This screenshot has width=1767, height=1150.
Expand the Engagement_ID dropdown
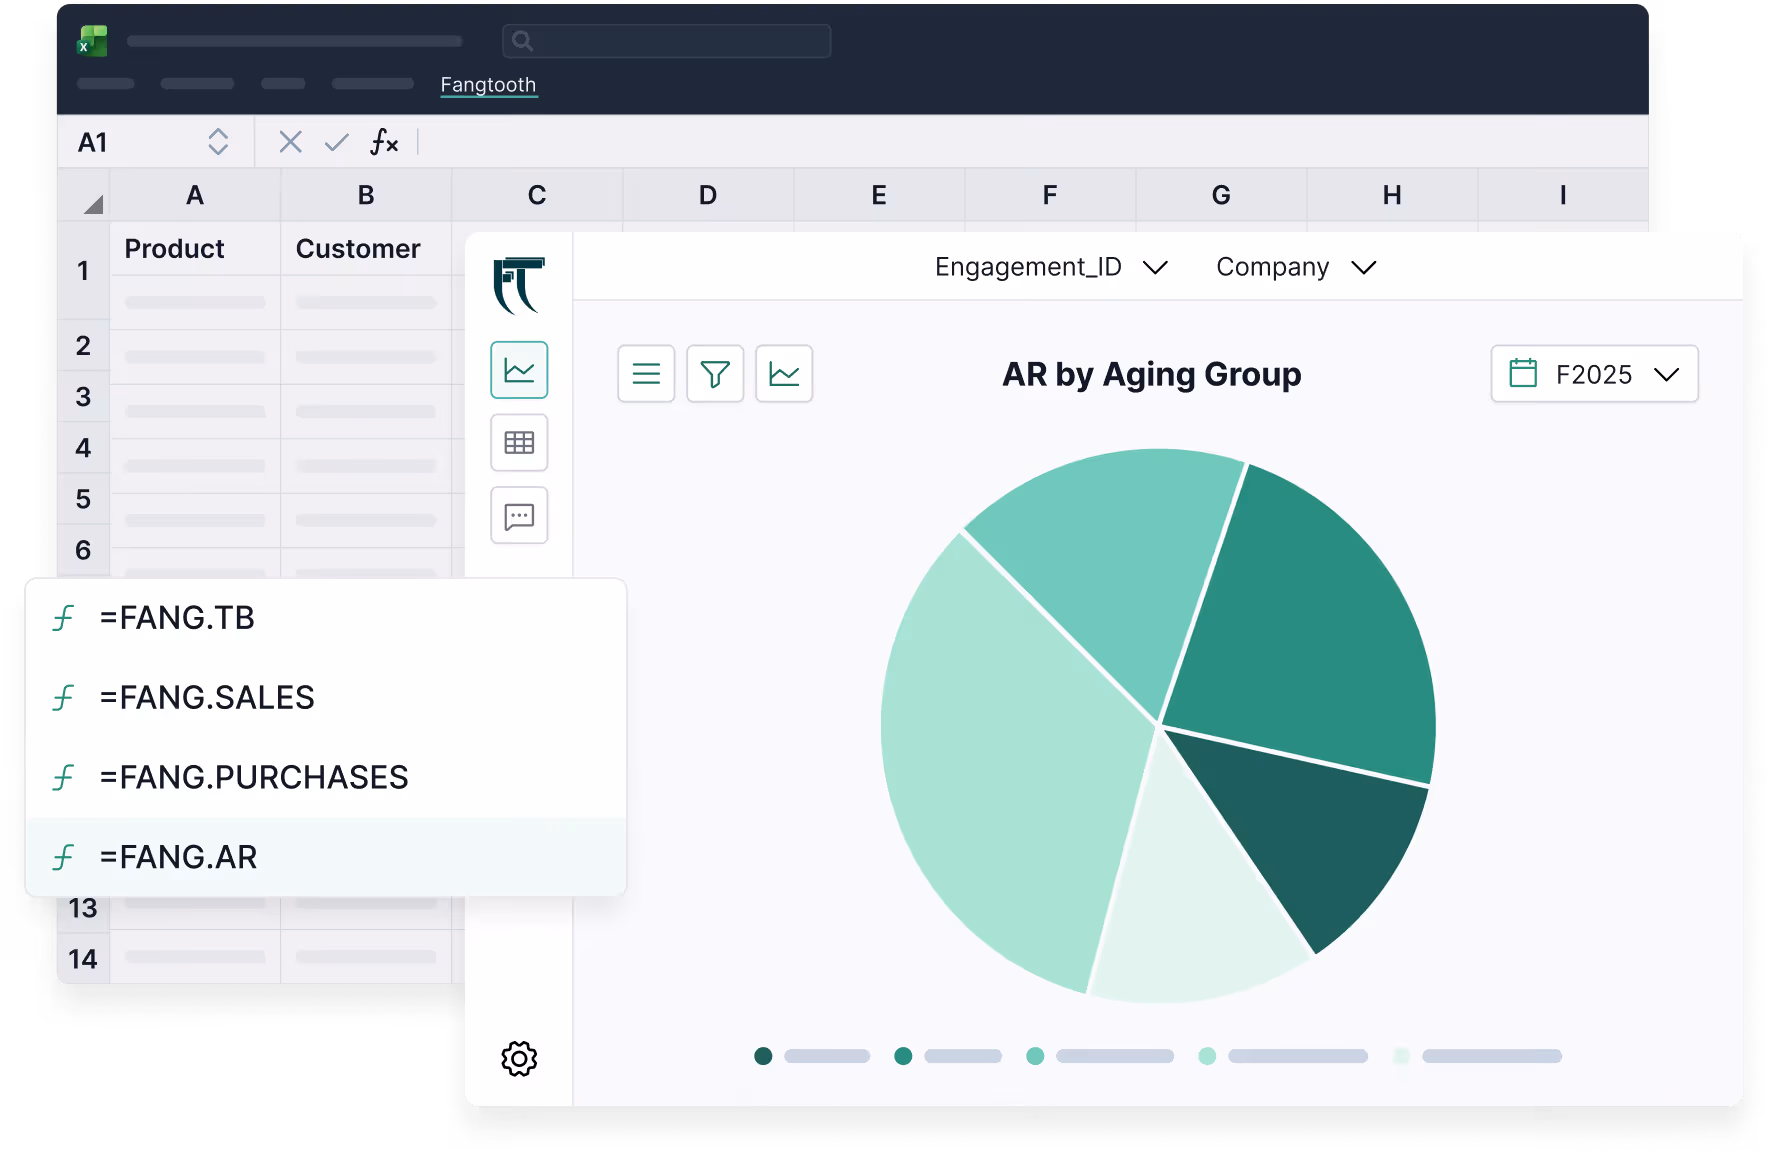click(x=1051, y=267)
